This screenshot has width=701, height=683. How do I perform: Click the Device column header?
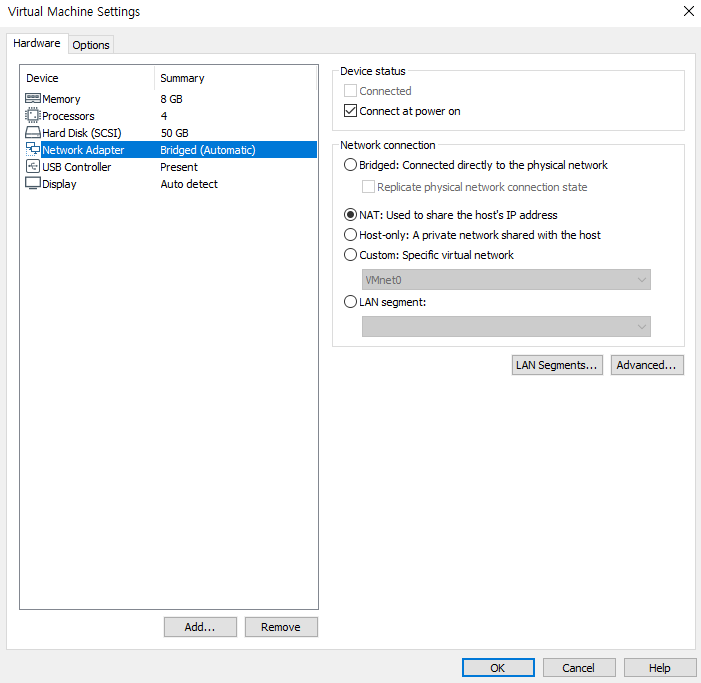click(x=88, y=78)
